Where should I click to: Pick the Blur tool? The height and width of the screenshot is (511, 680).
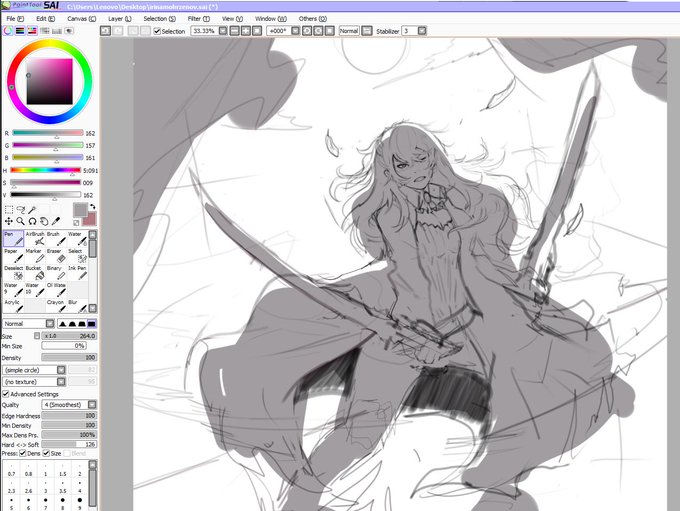[77, 306]
